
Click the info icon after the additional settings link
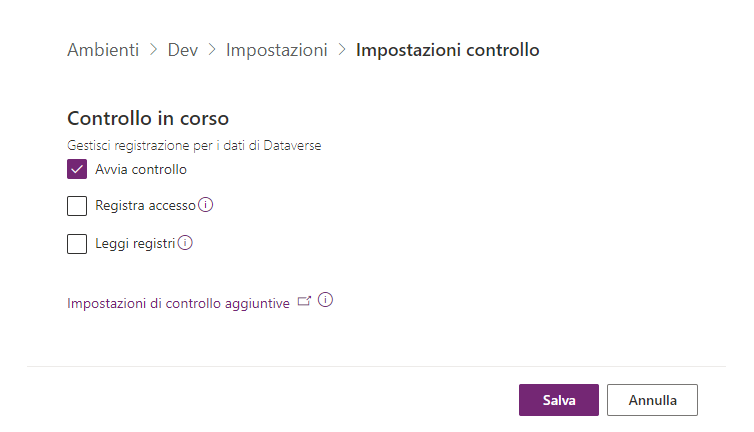coord(325,300)
